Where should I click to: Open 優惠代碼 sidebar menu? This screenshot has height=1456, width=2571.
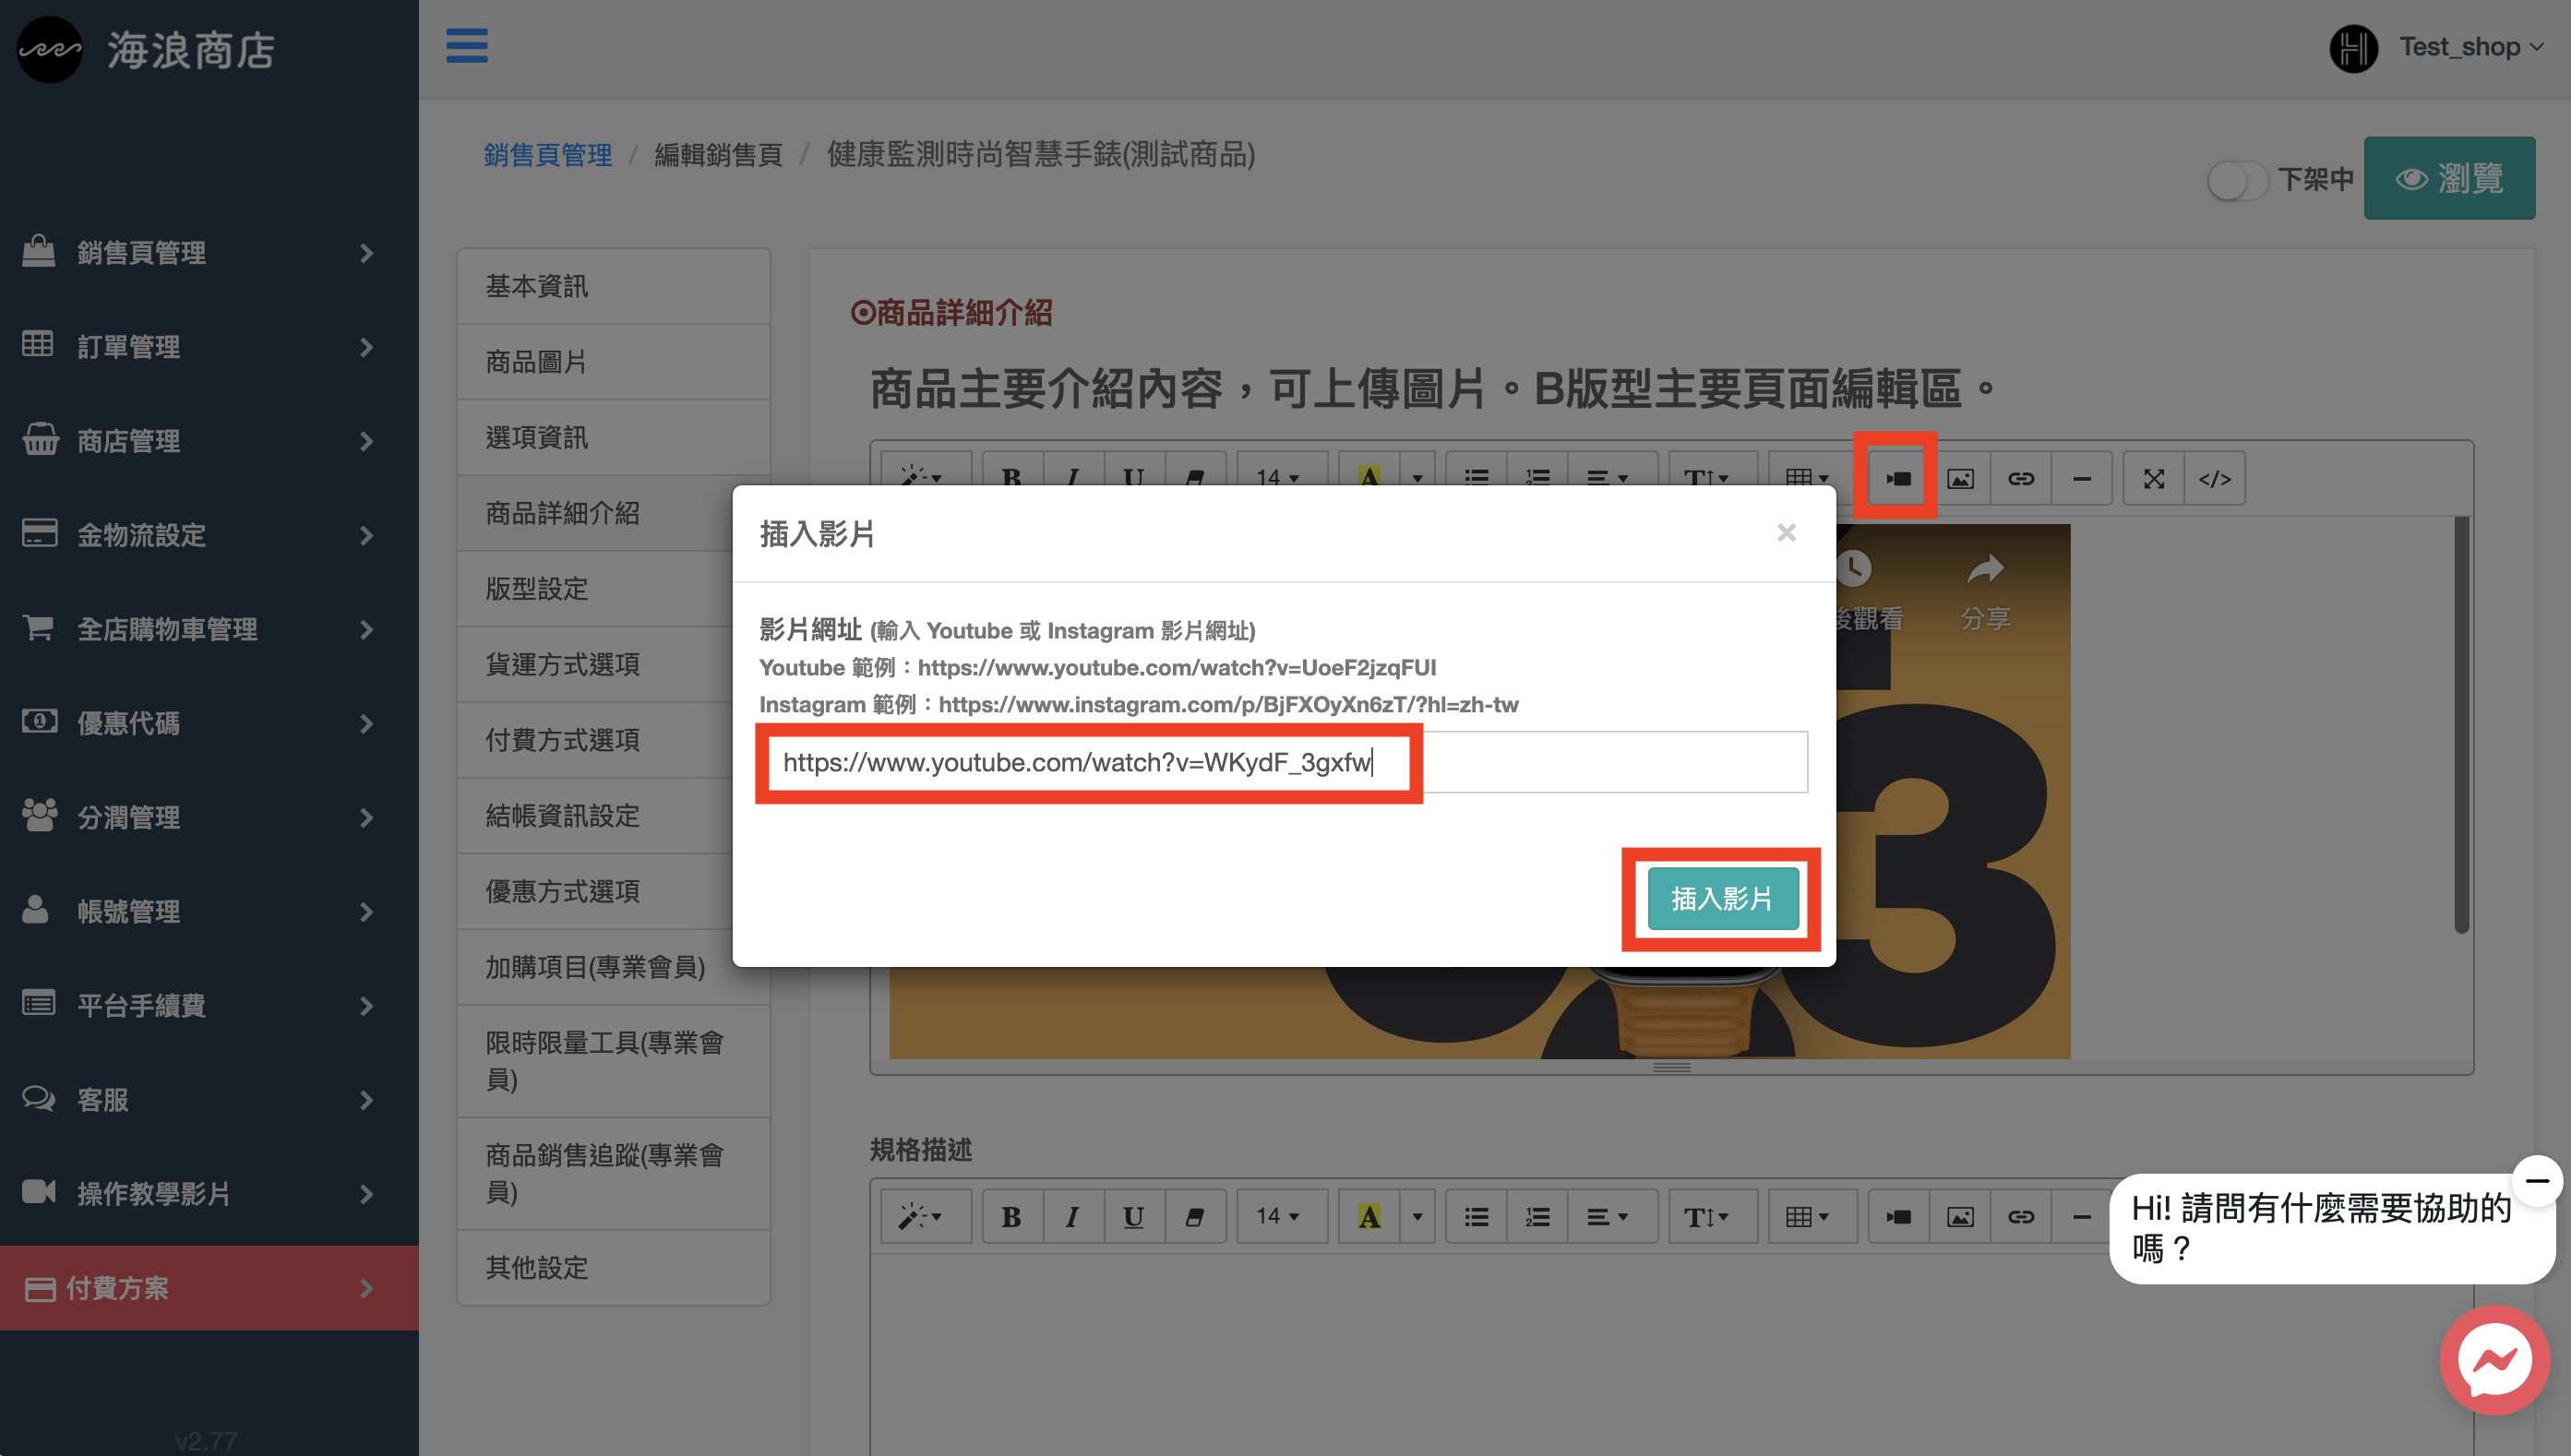coord(209,723)
